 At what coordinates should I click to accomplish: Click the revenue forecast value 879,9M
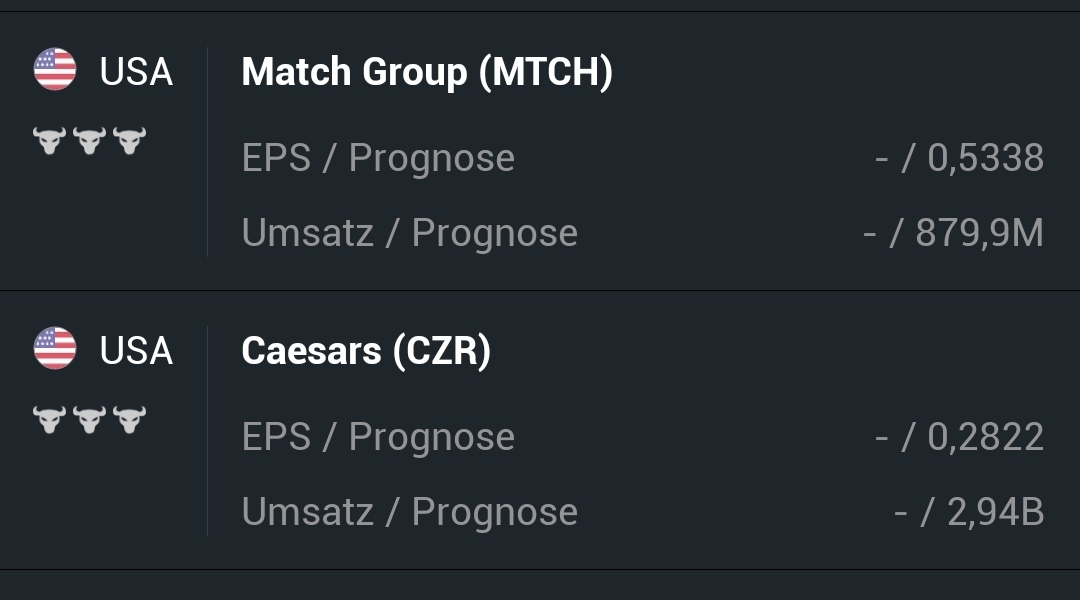pyautogui.click(x=979, y=233)
